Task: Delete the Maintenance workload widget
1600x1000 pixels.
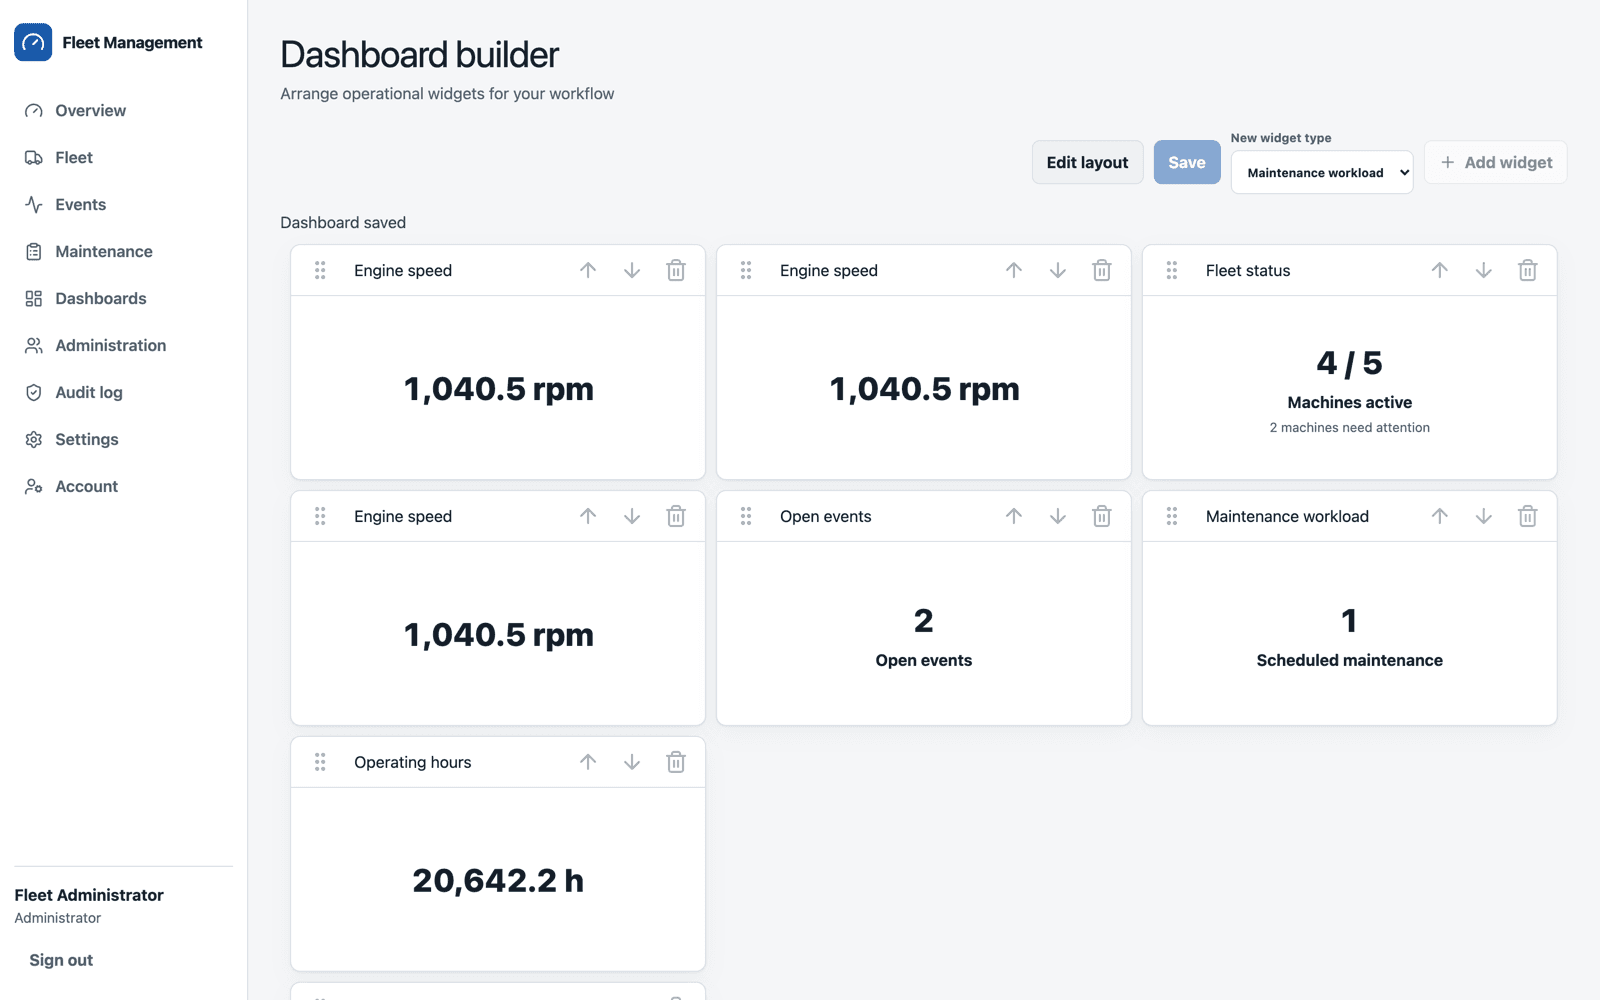Action: tap(1528, 517)
